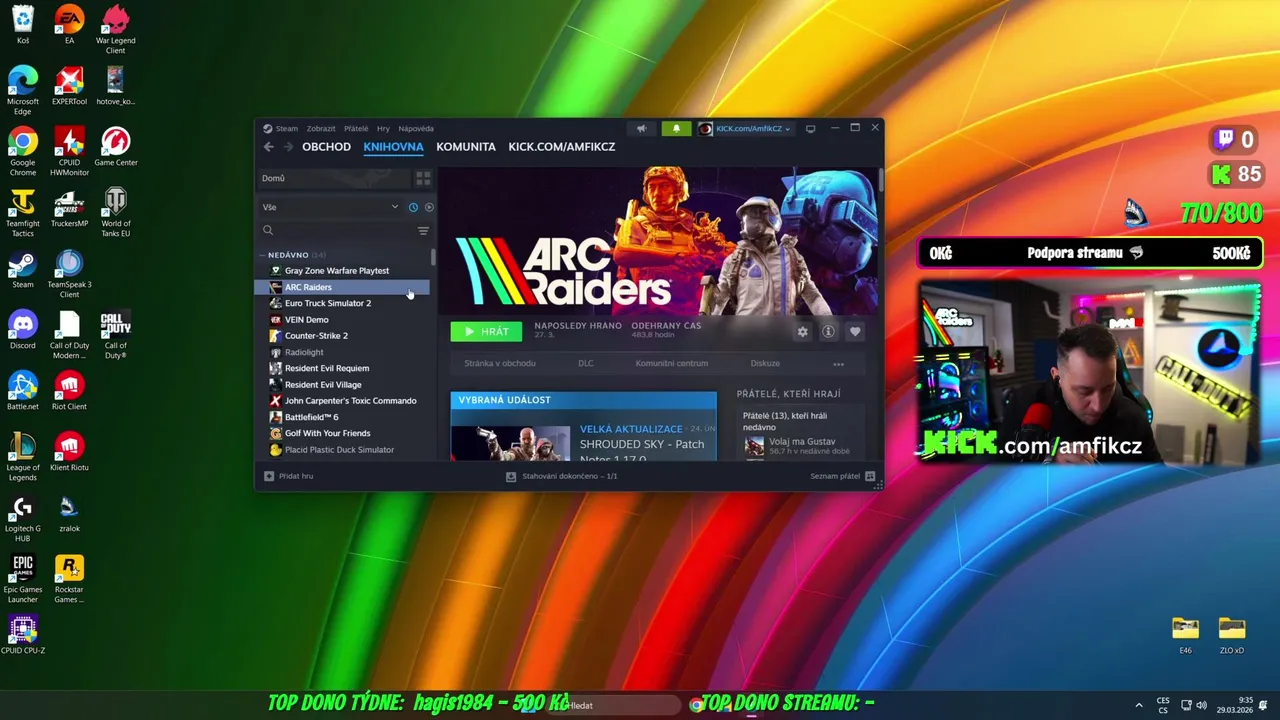Open the Zobrazit menu
This screenshot has width=1280, height=720.
[x=321, y=128]
